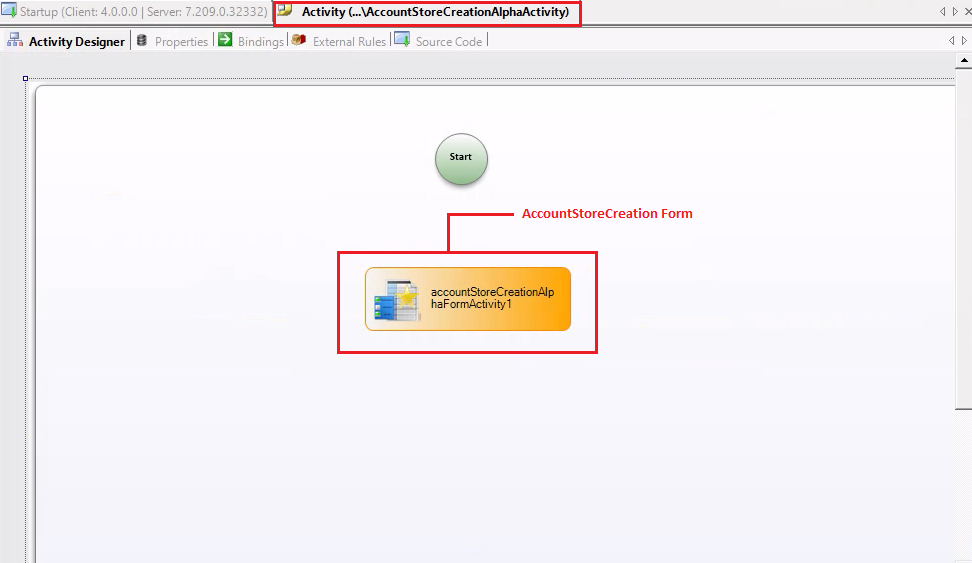Click the Activity Designer hierarchy icon
Screen dimensions: 972x563
(14, 40)
